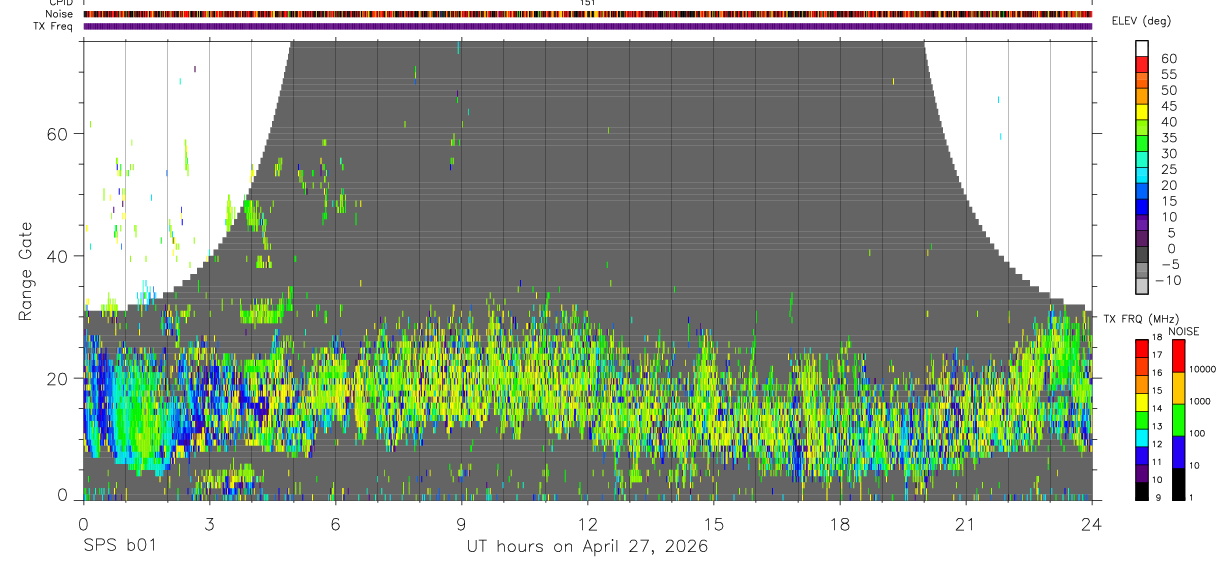Click the x-axis tick label '21'
The image size is (1228, 567).
966,523
